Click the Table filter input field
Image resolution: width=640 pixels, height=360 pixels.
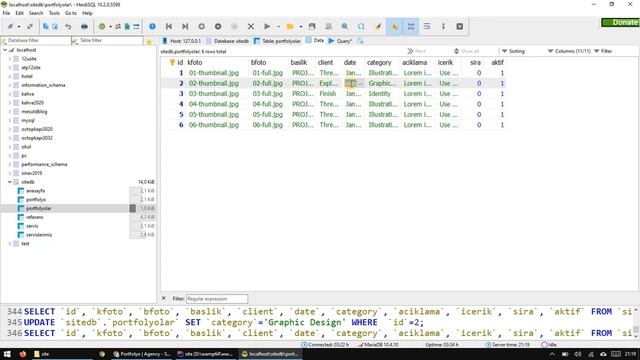click(107, 40)
